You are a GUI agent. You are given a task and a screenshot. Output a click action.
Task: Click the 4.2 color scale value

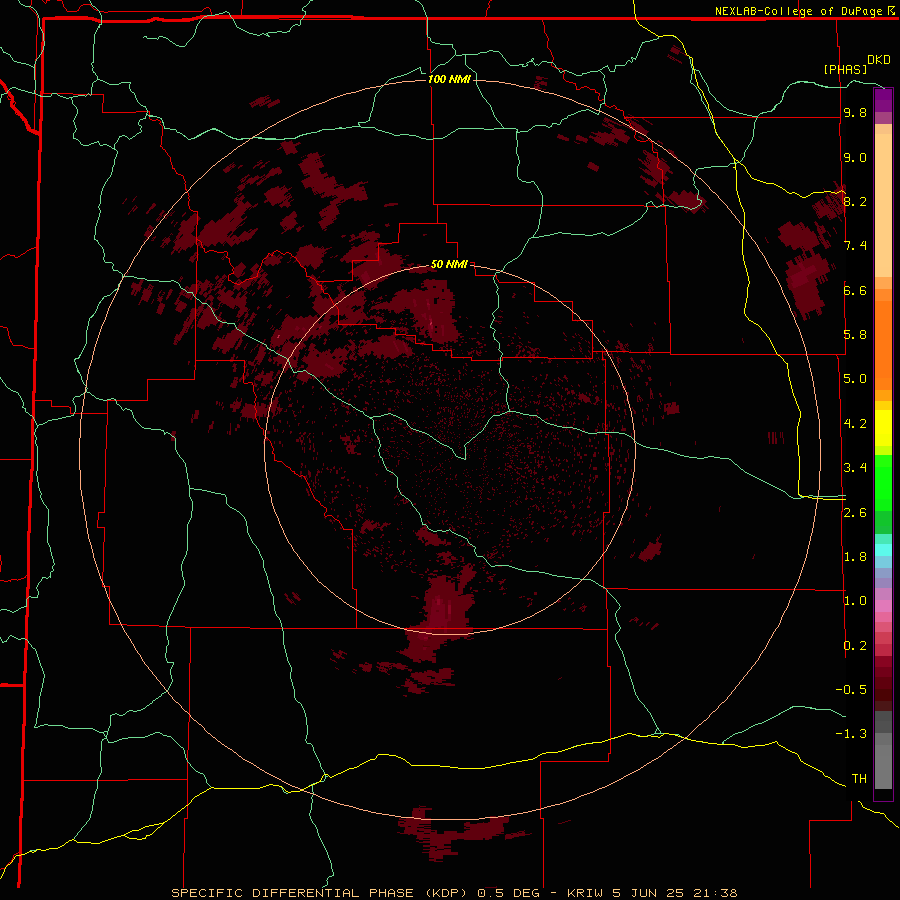(x=855, y=424)
